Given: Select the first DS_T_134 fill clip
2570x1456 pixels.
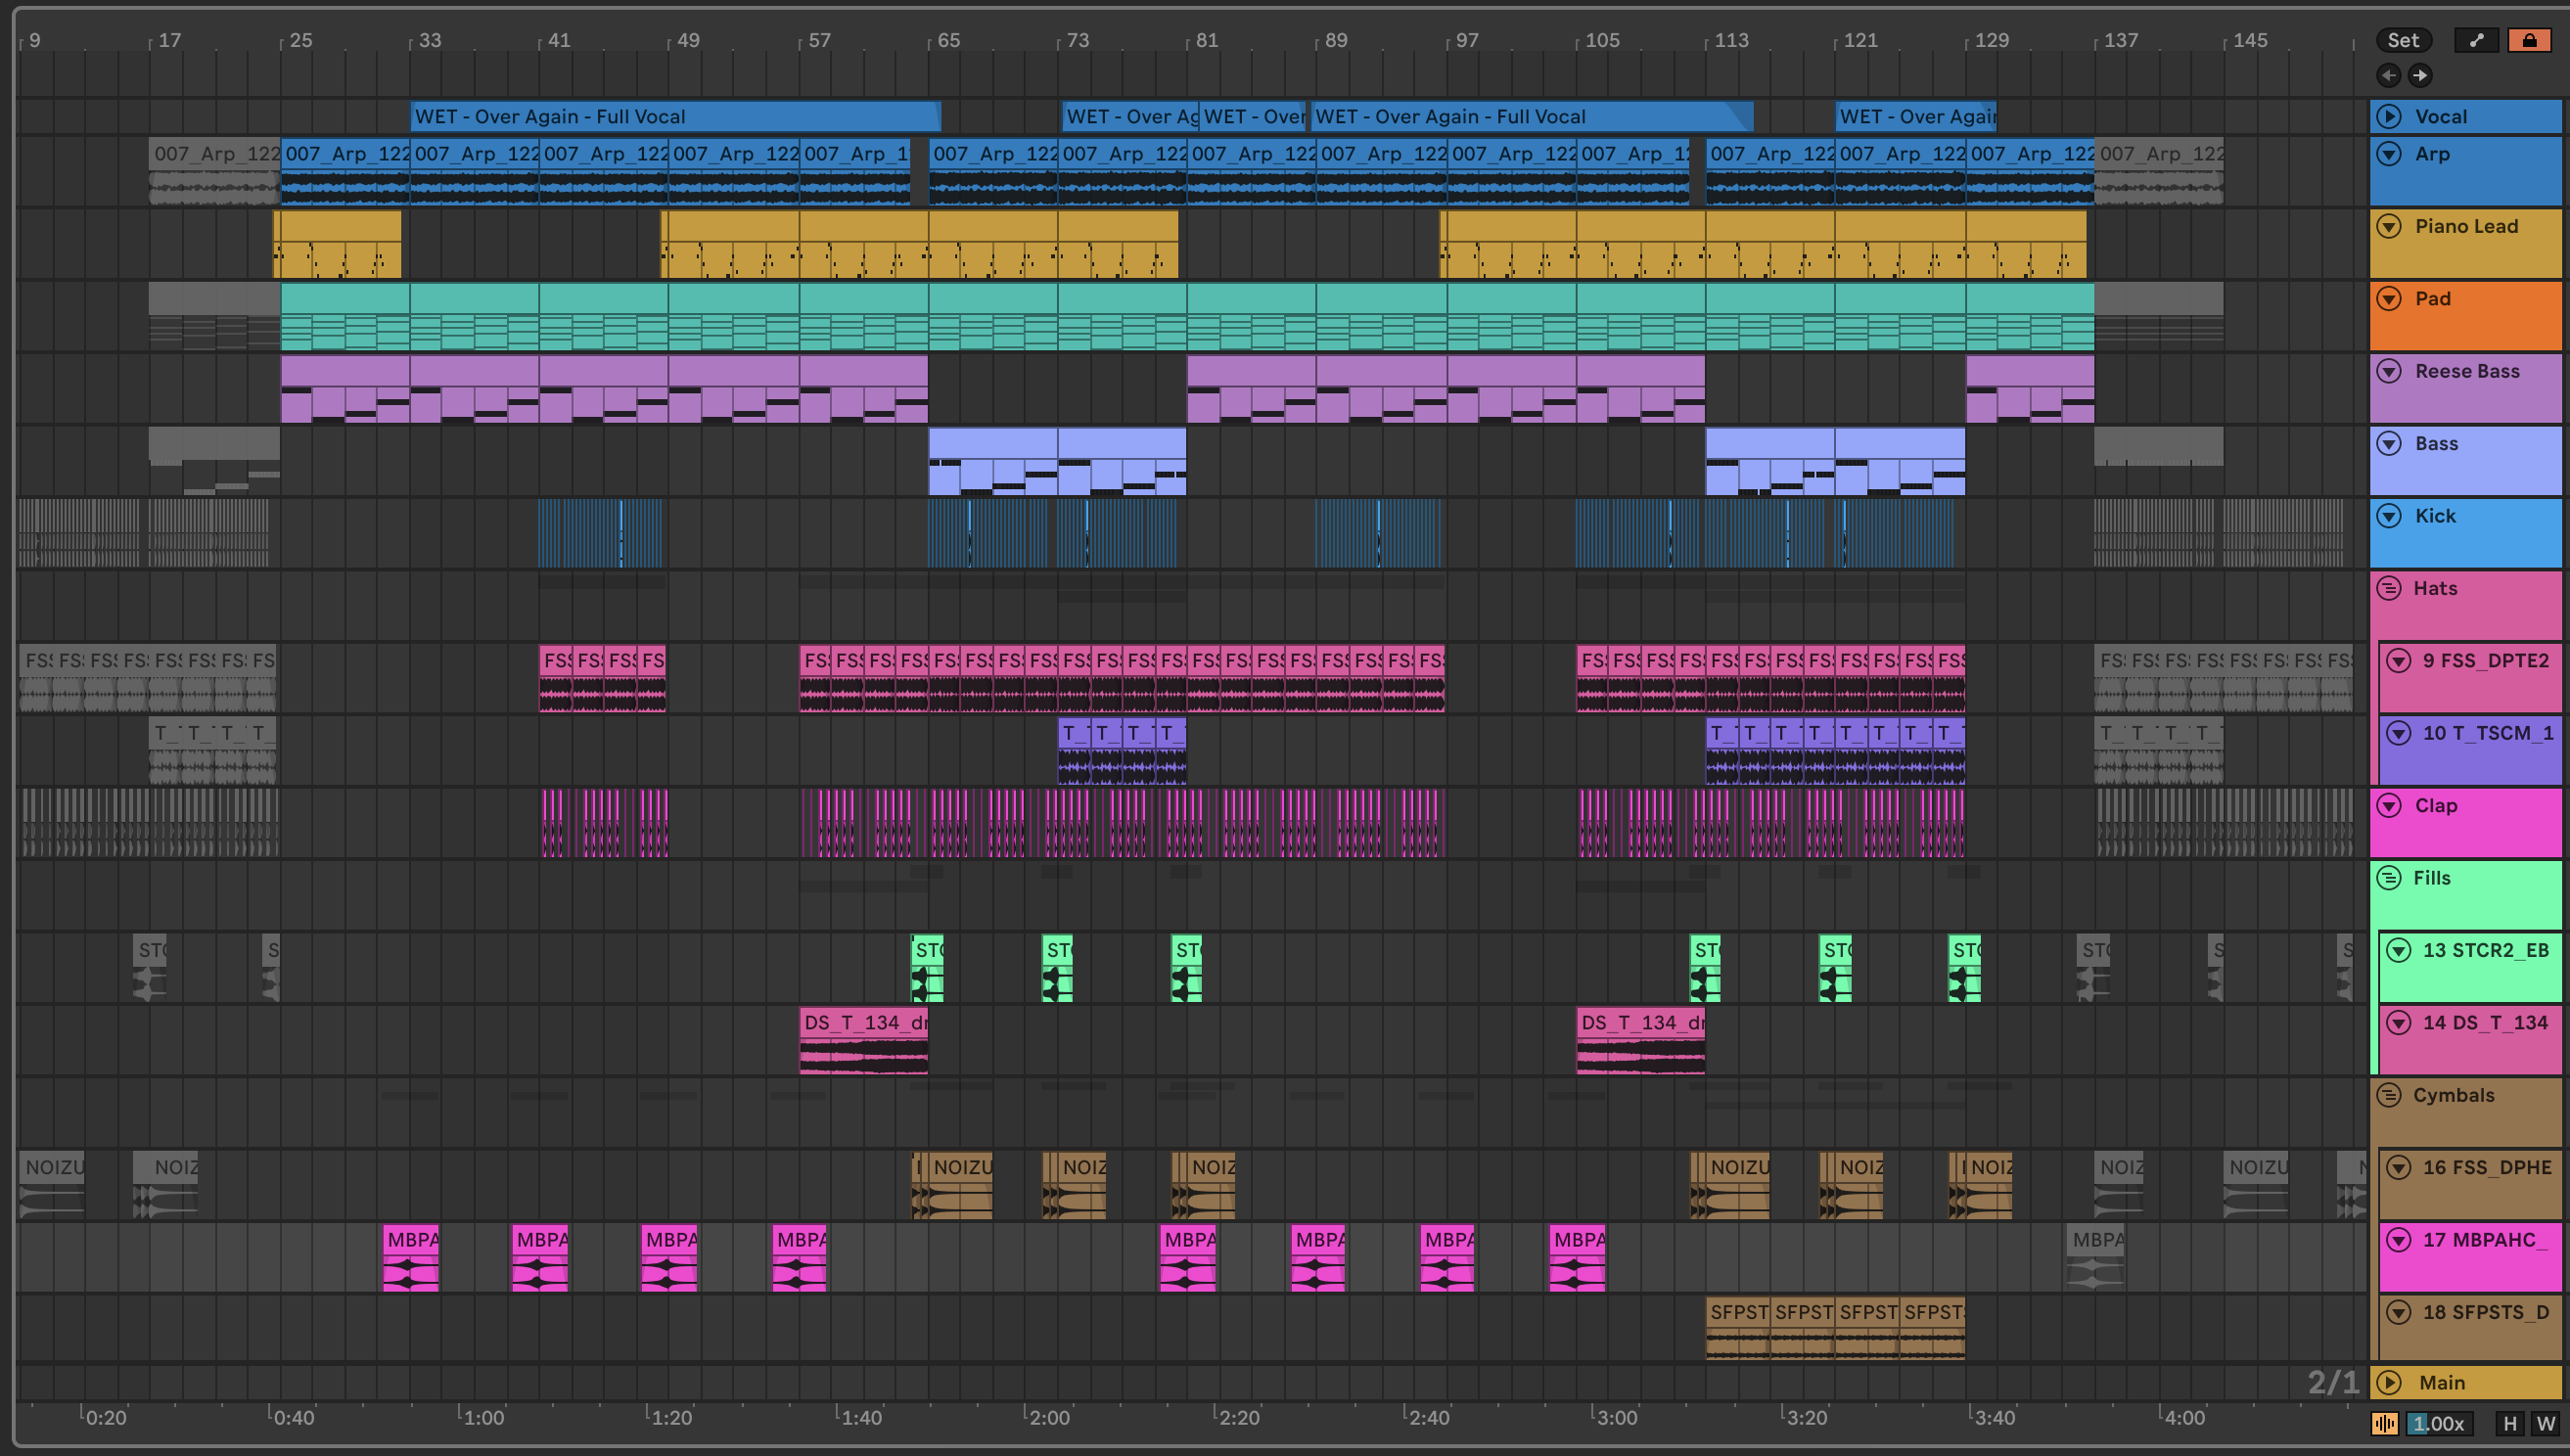Looking at the screenshot, I should [x=864, y=1041].
